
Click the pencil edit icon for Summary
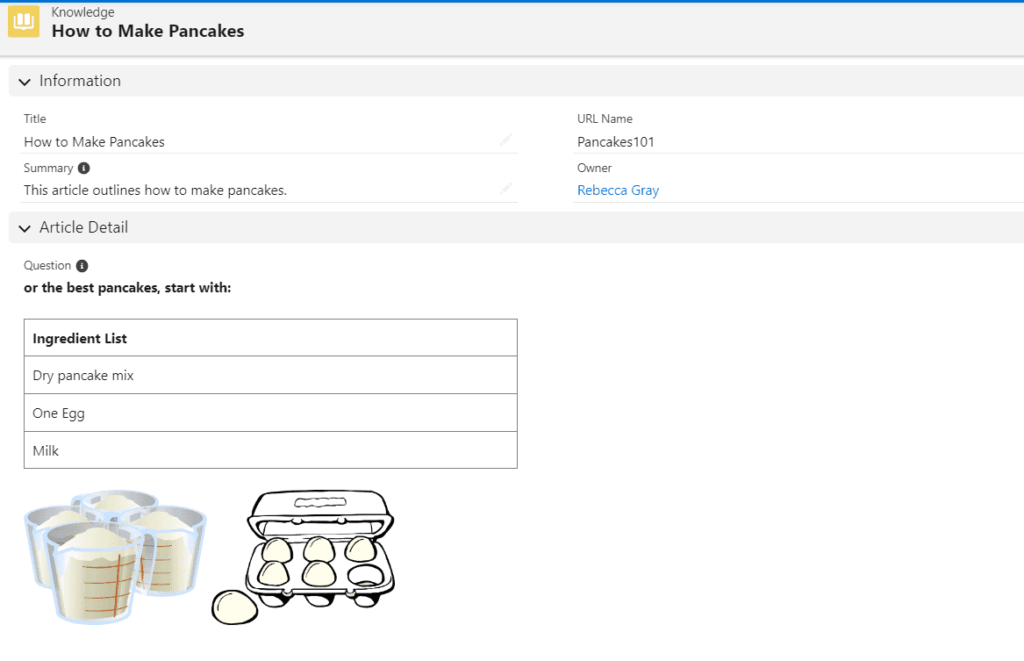click(x=506, y=189)
